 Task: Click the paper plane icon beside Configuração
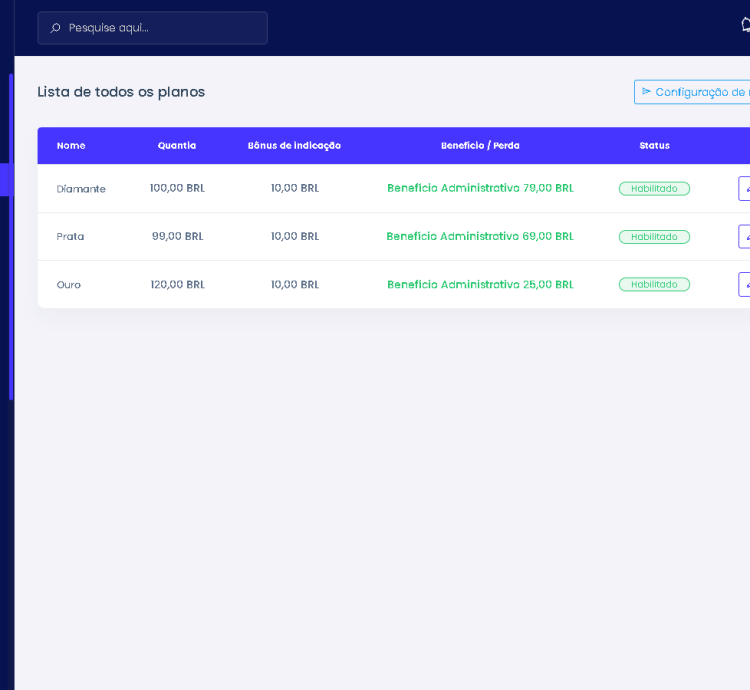pos(646,92)
